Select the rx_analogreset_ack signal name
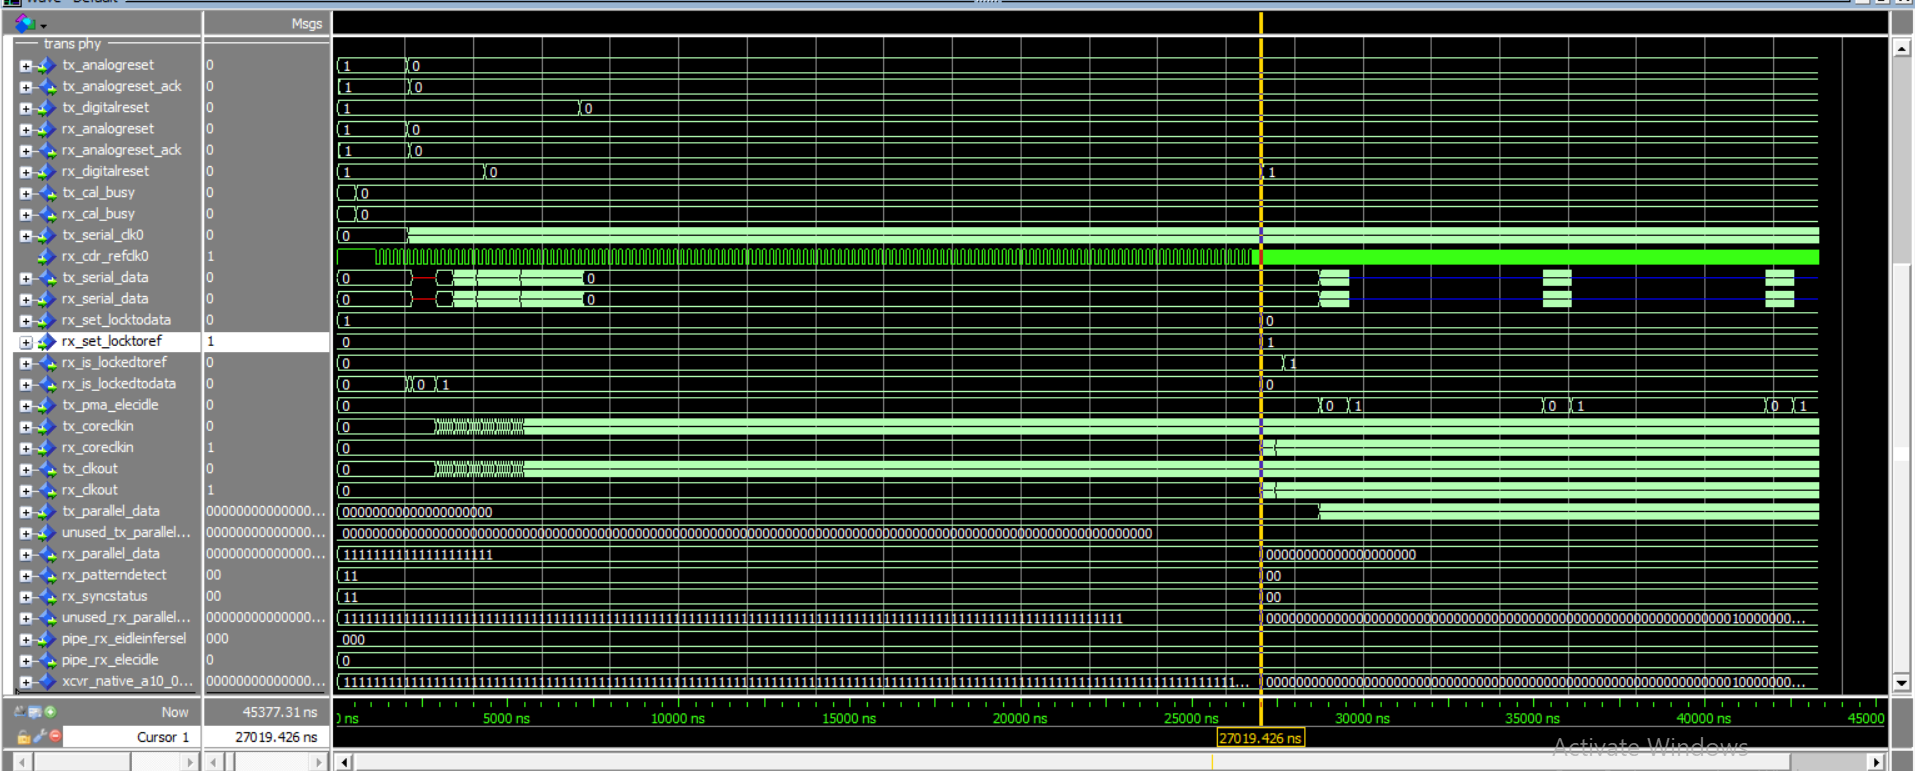This screenshot has height=771, width=1915. tap(122, 150)
